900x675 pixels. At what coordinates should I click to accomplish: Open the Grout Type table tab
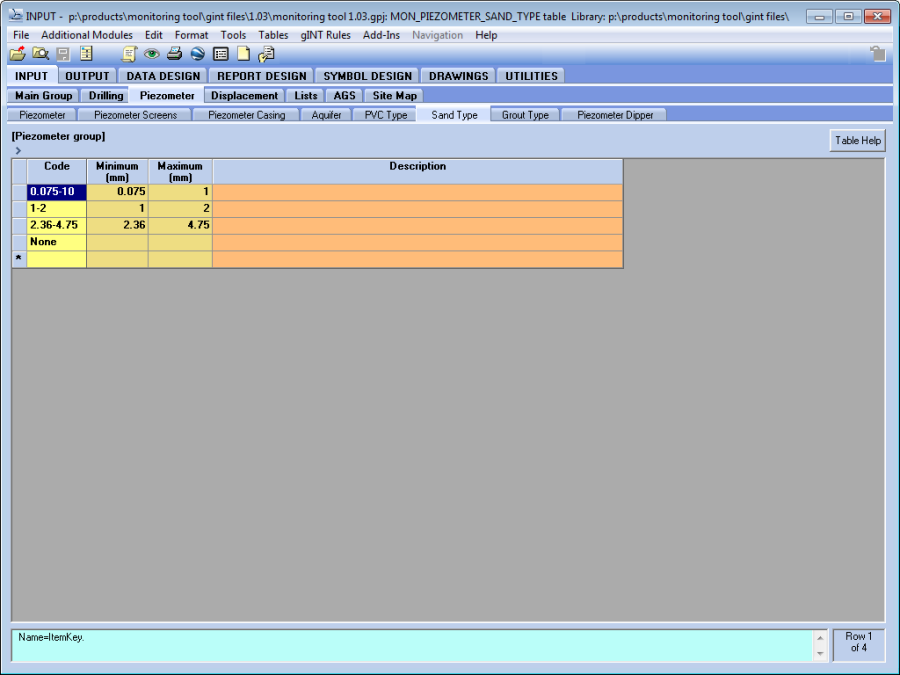[x=525, y=115]
